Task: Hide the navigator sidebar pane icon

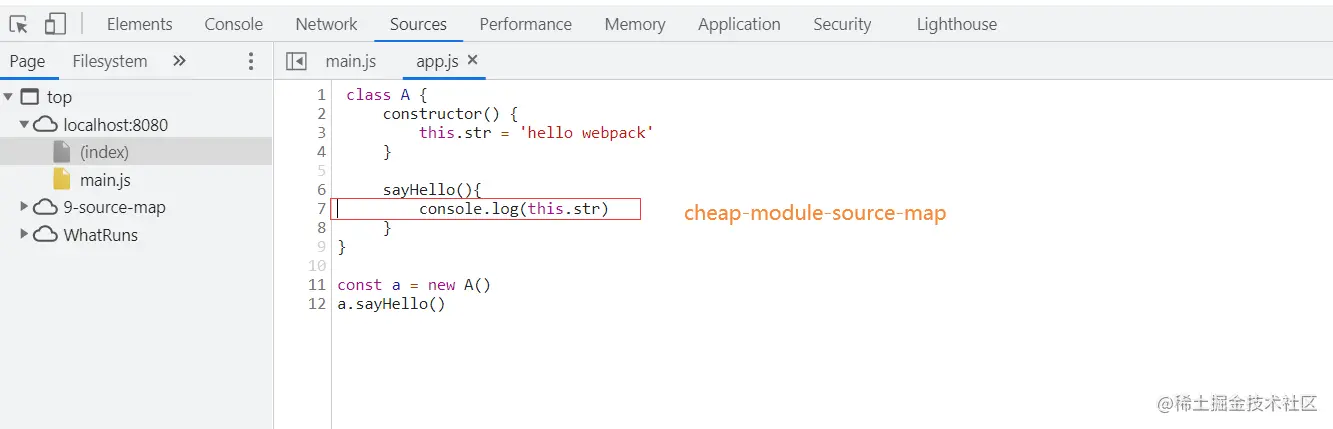Action: [296, 61]
